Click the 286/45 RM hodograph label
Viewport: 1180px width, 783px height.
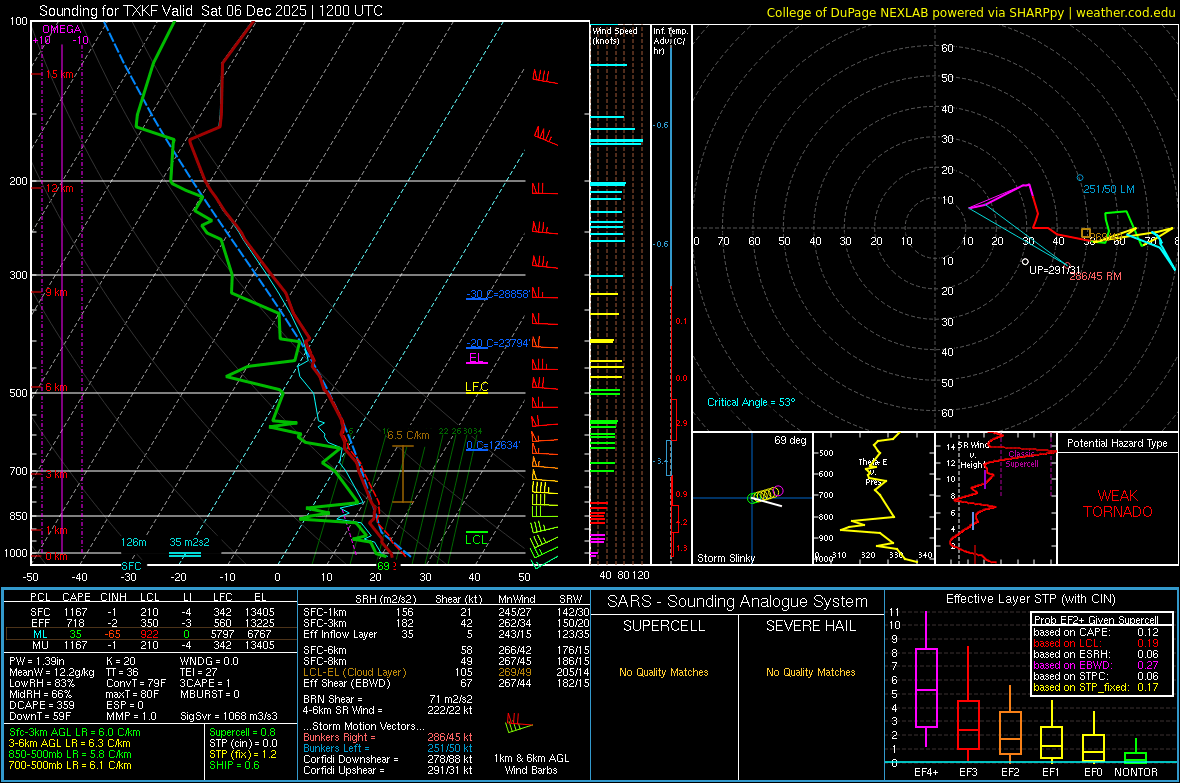(1096, 276)
